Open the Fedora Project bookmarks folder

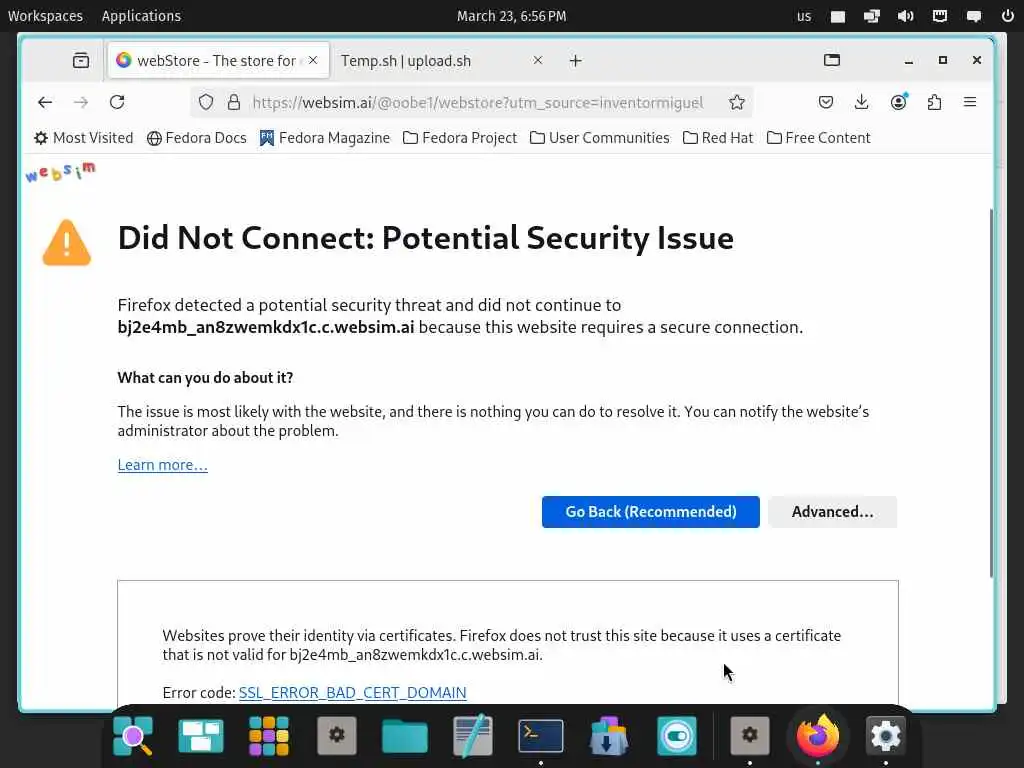pyautogui.click(x=460, y=138)
